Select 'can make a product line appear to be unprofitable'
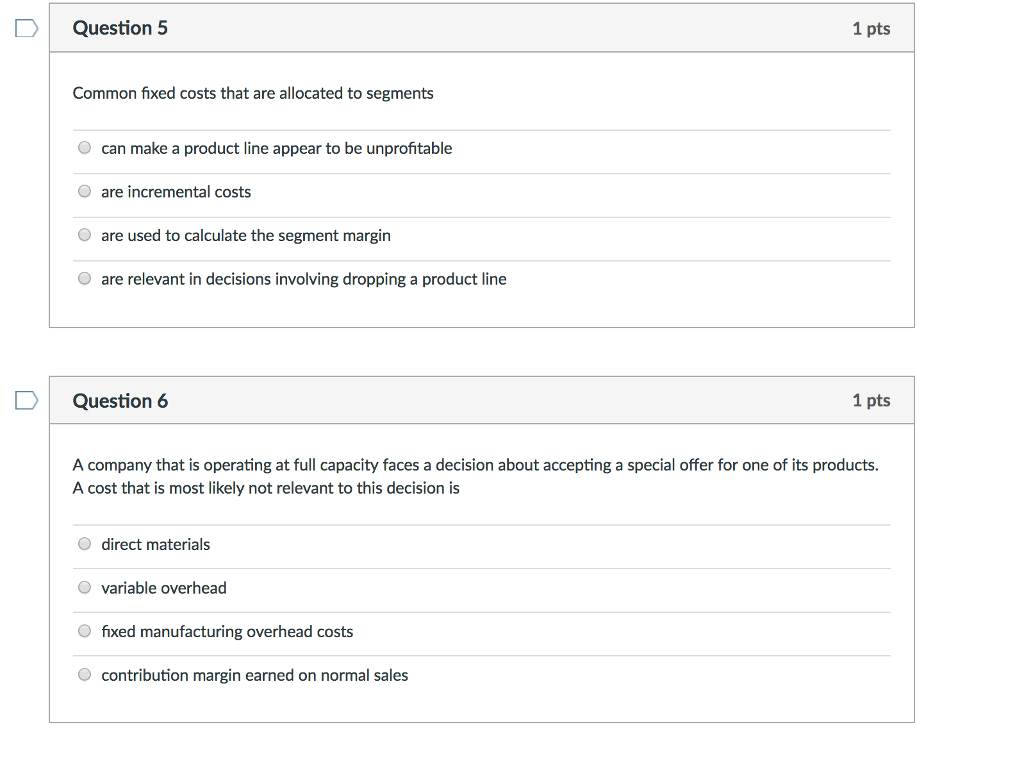The height and width of the screenshot is (759, 1024). [84, 147]
